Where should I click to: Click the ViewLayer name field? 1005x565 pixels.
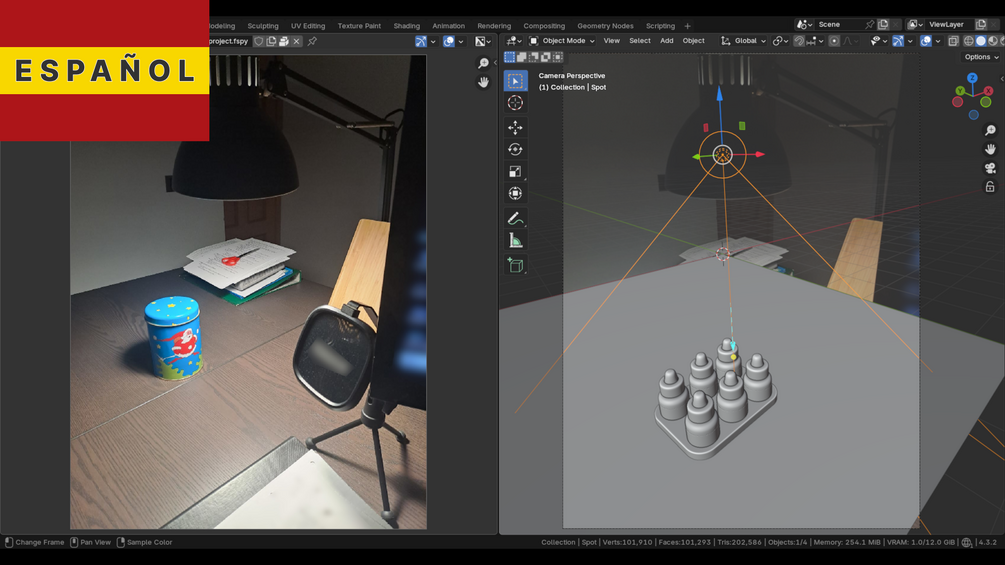949,24
